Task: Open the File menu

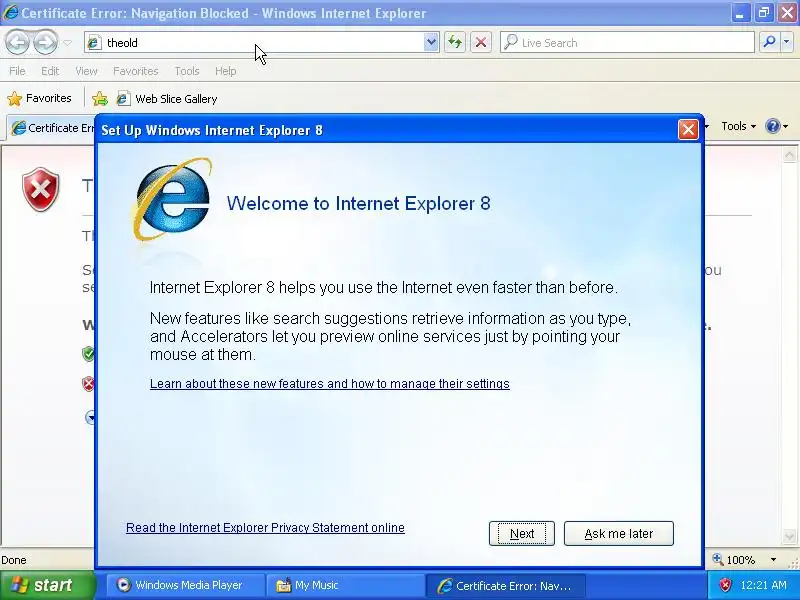Action: pyautogui.click(x=17, y=71)
